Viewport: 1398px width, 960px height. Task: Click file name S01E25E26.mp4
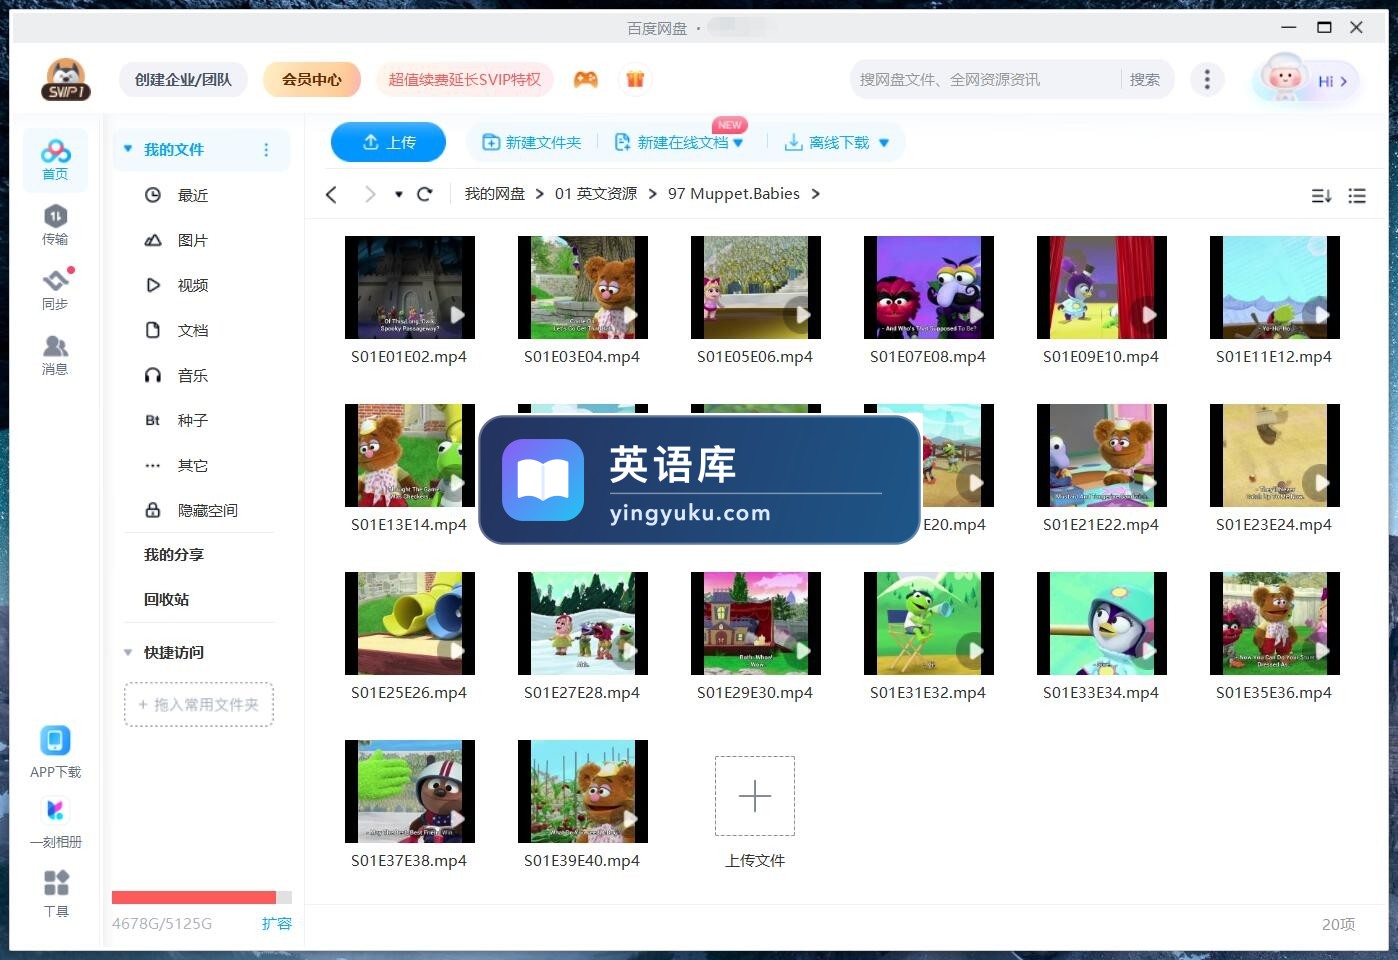pyautogui.click(x=409, y=692)
